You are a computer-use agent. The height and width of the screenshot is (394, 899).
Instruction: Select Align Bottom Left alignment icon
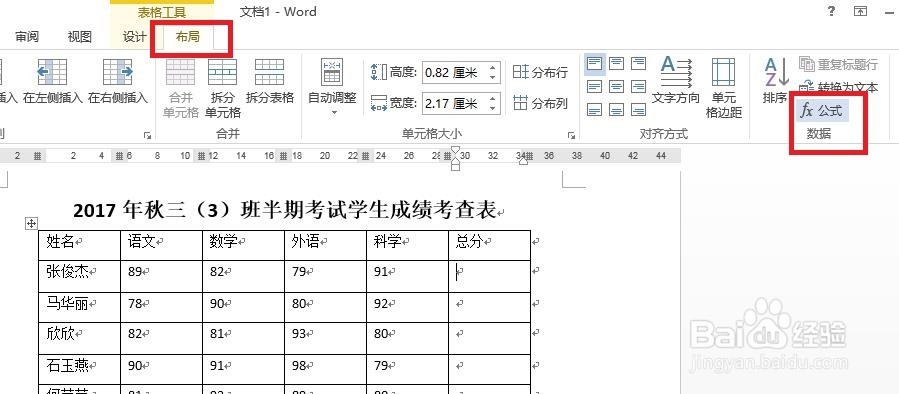(595, 109)
